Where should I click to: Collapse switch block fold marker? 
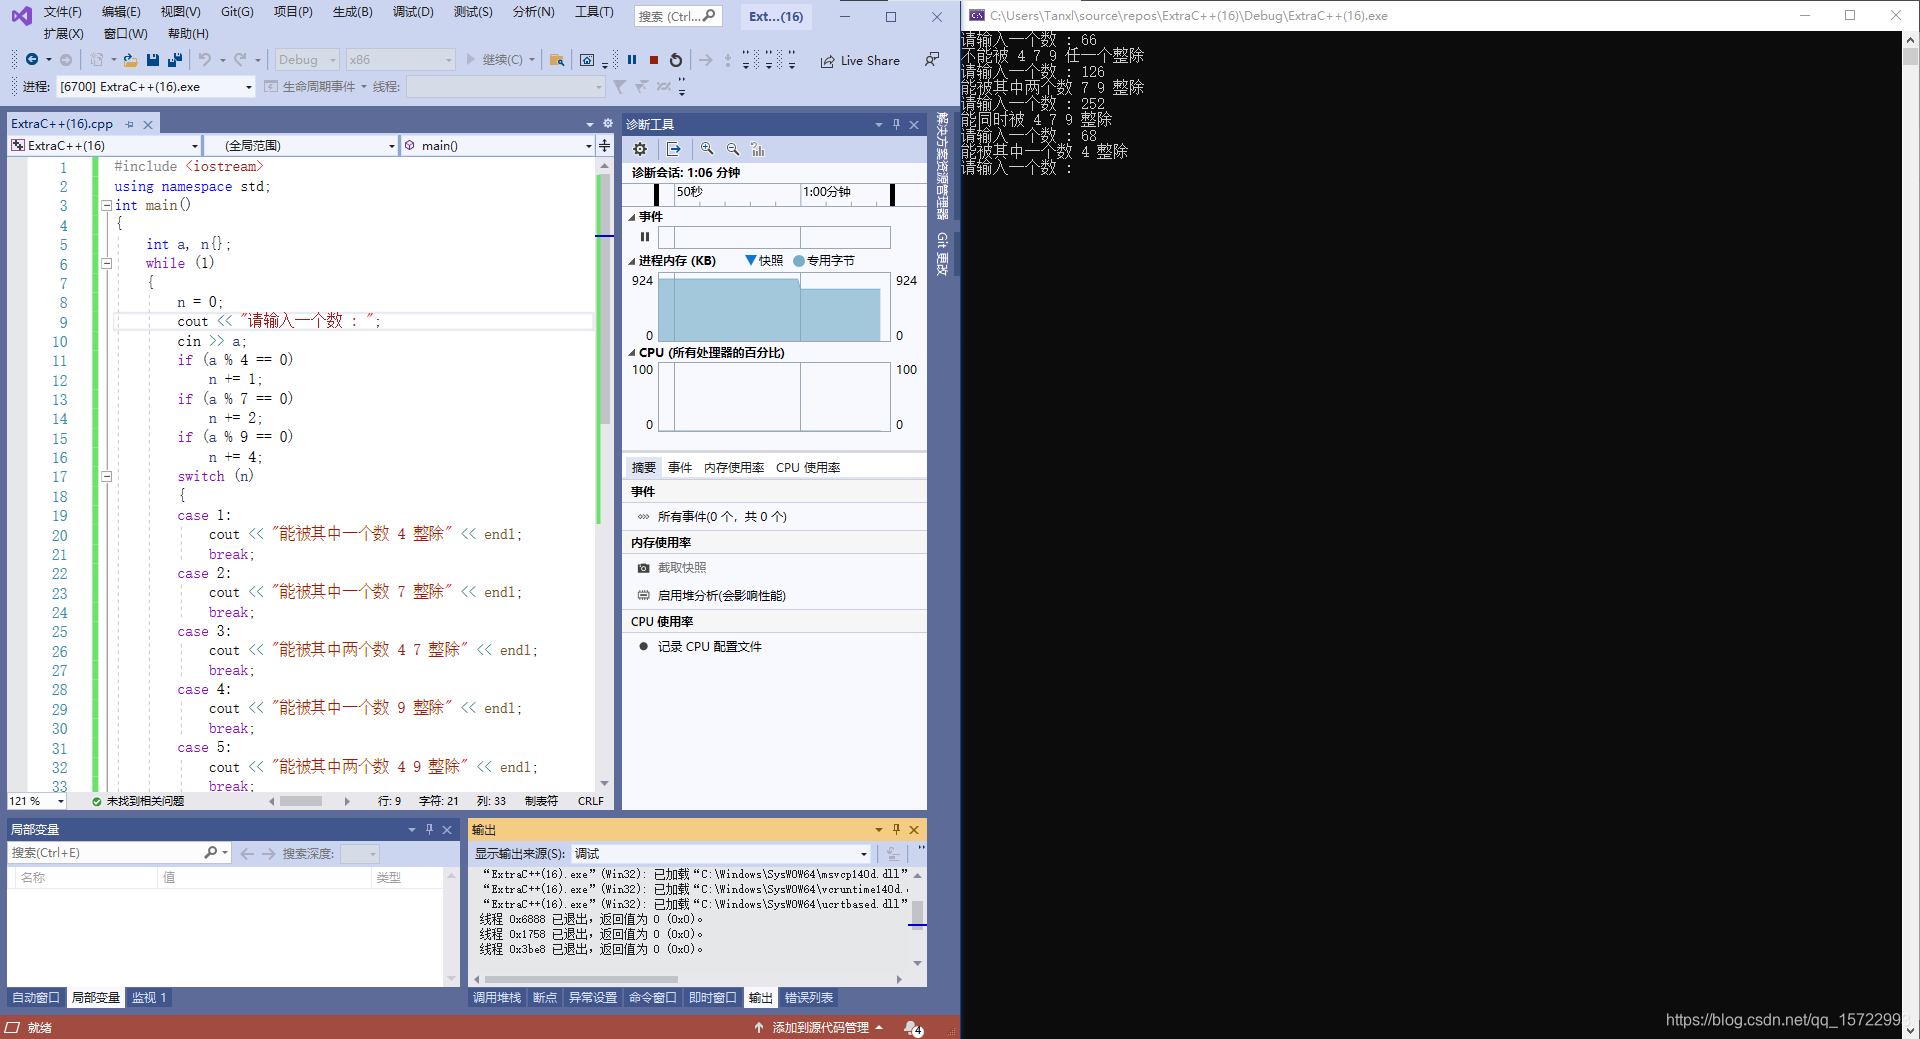tap(106, 476)
